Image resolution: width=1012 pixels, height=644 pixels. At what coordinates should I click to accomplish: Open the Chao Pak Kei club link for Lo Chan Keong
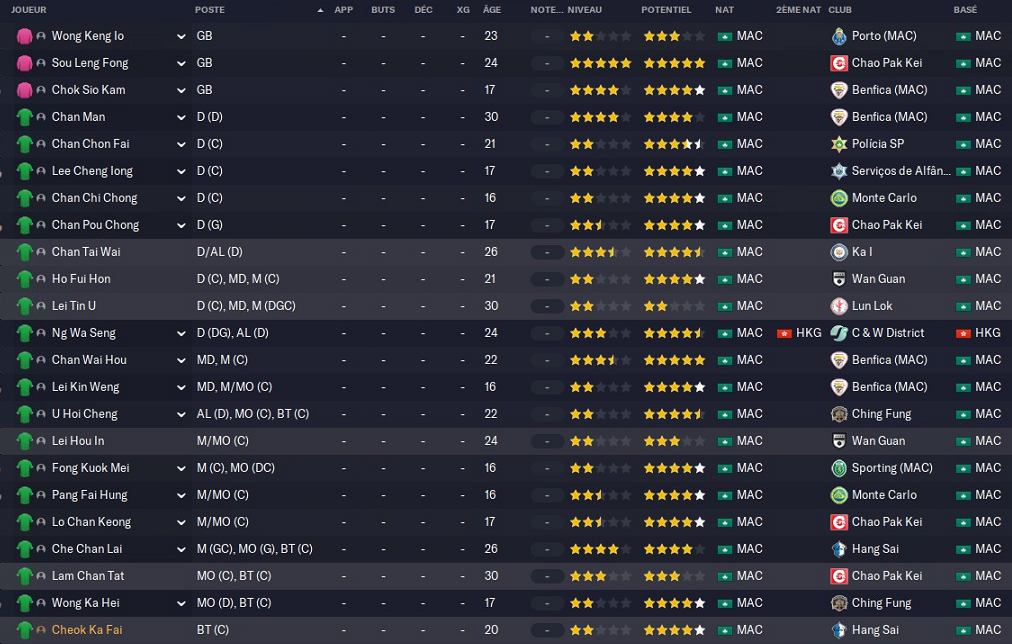tap(886, 522)
